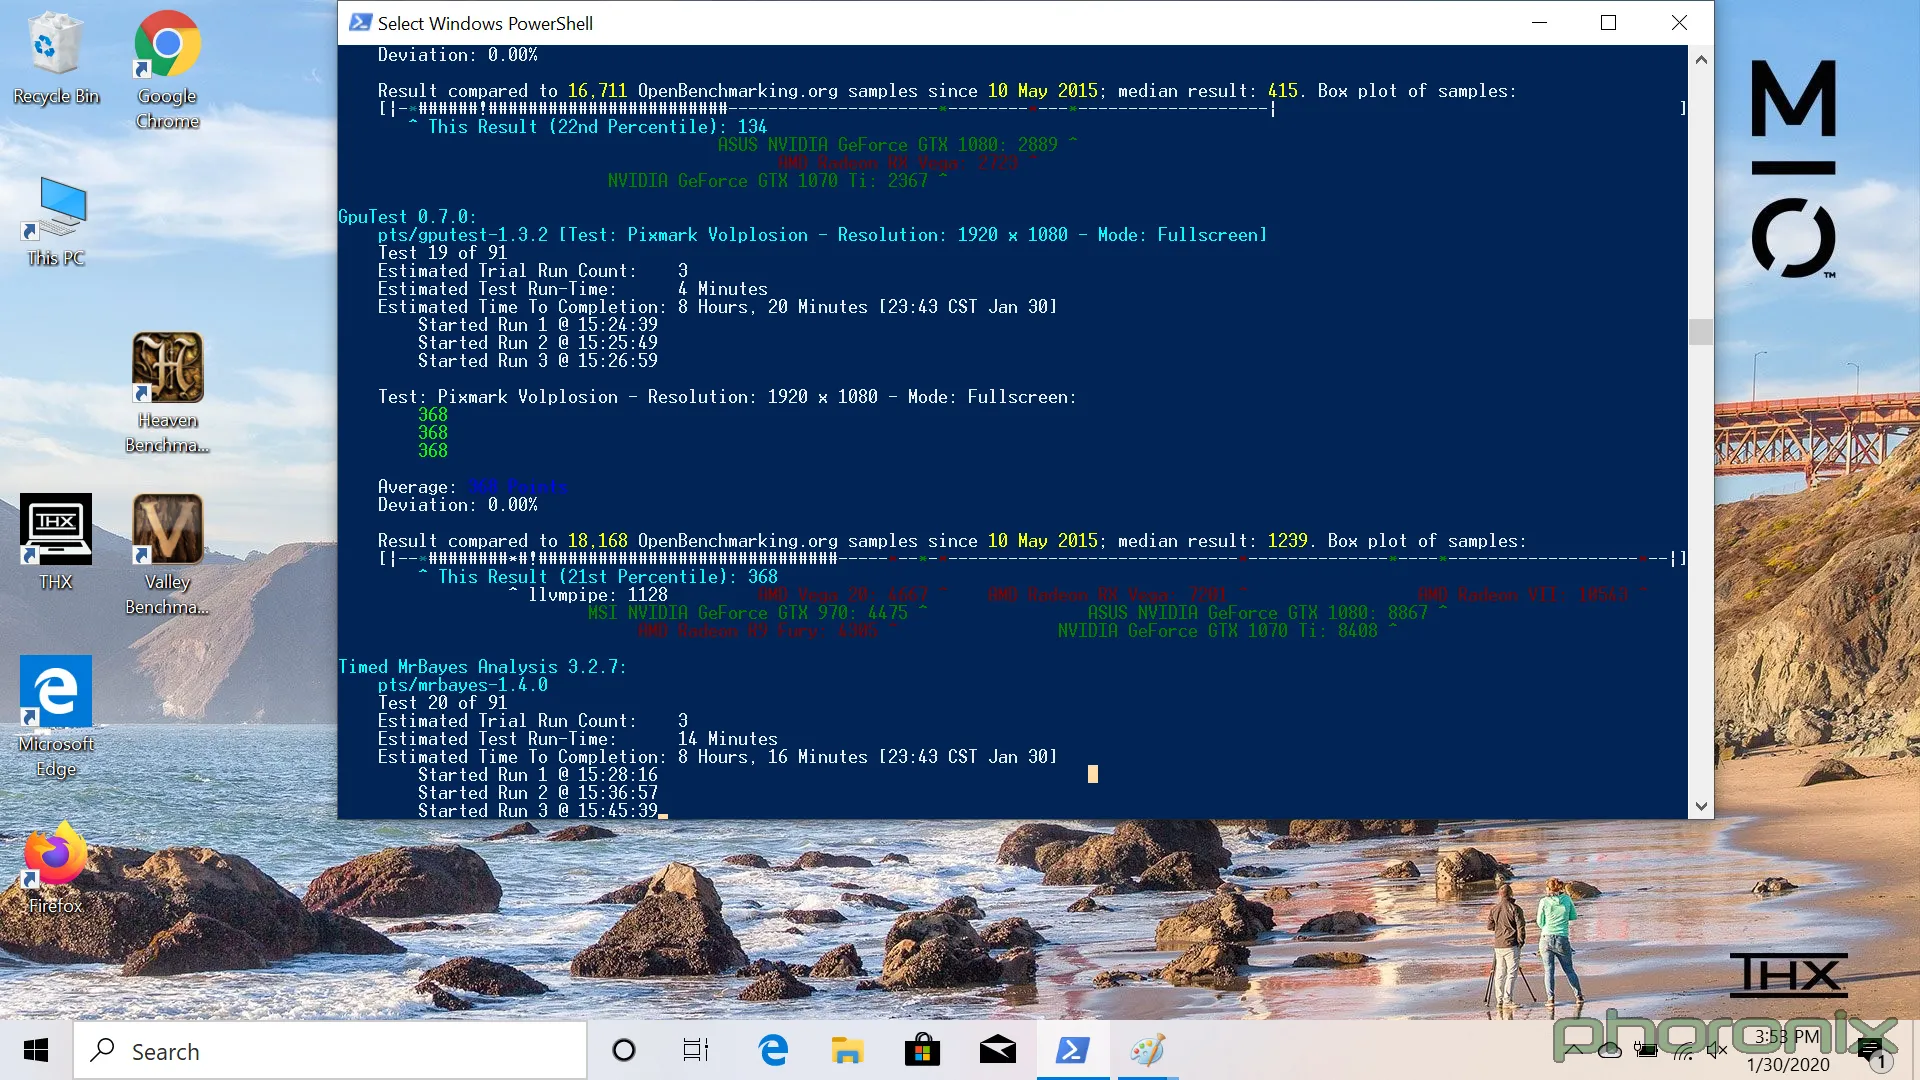Open File Explorer from the taskbar
The image size is (1920, 1080).
tap(847, 1051)
